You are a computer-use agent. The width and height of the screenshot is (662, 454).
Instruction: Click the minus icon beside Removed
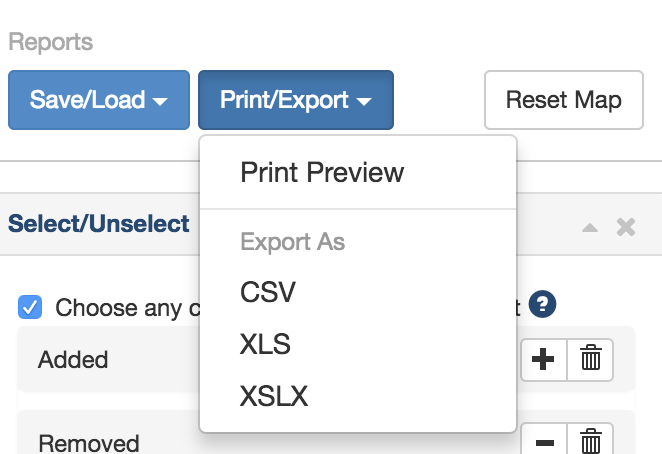point(544,441)
